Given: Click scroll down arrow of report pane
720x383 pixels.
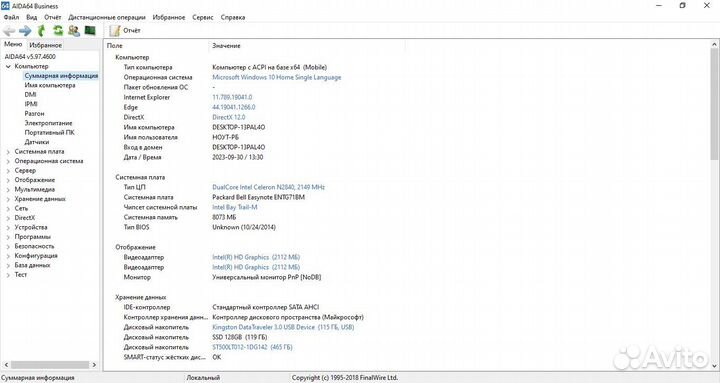Looking at the screenshot, I should [x=714, y=366].
